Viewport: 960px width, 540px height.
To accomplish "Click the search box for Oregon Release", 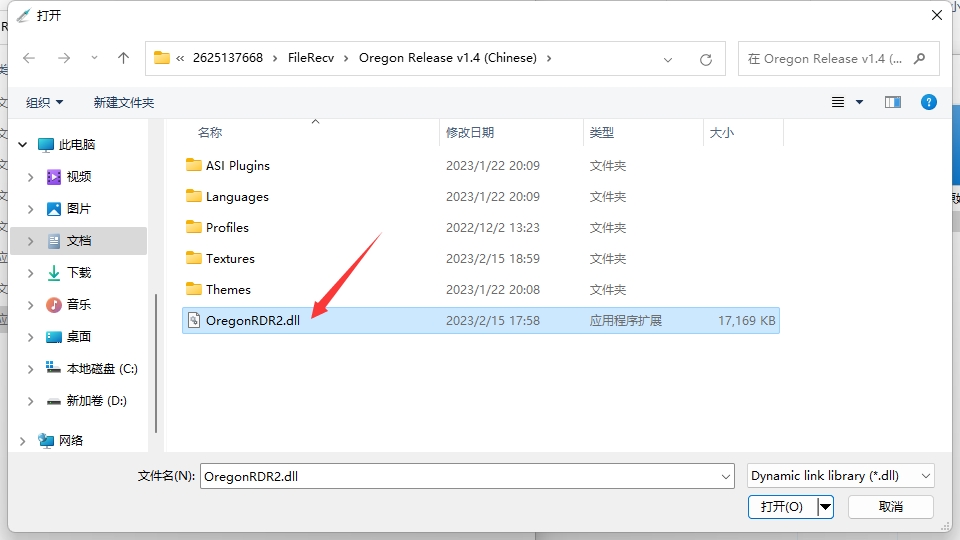I will click(x=825, y=59).
